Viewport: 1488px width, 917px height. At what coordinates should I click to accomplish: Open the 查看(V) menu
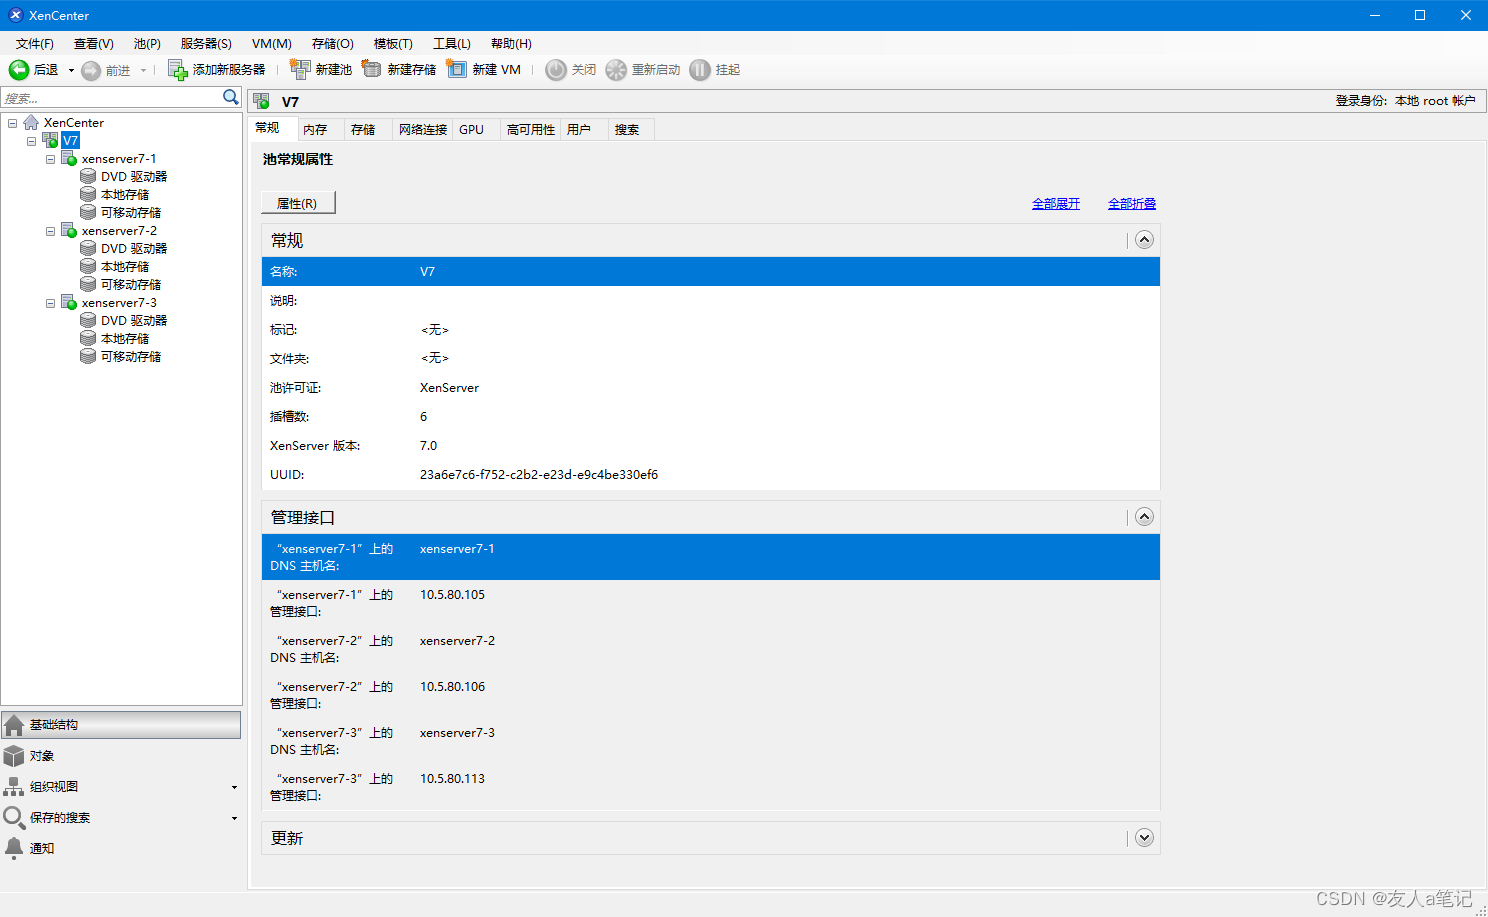[x=93, y=43]
